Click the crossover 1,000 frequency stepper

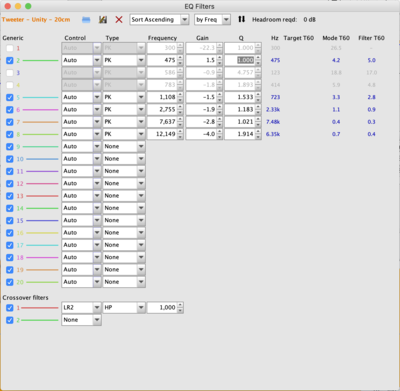[x=180, y=308]
